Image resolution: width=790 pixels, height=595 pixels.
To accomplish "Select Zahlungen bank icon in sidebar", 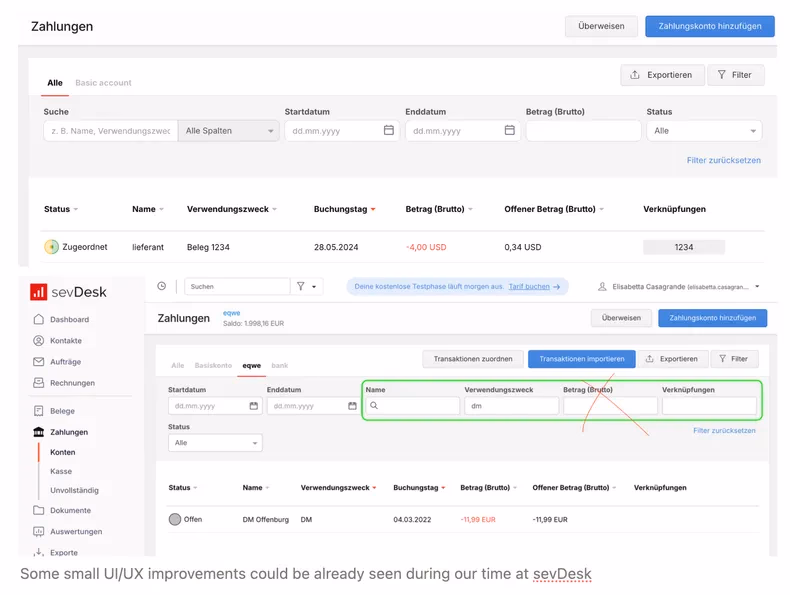I will coord(38,432).
